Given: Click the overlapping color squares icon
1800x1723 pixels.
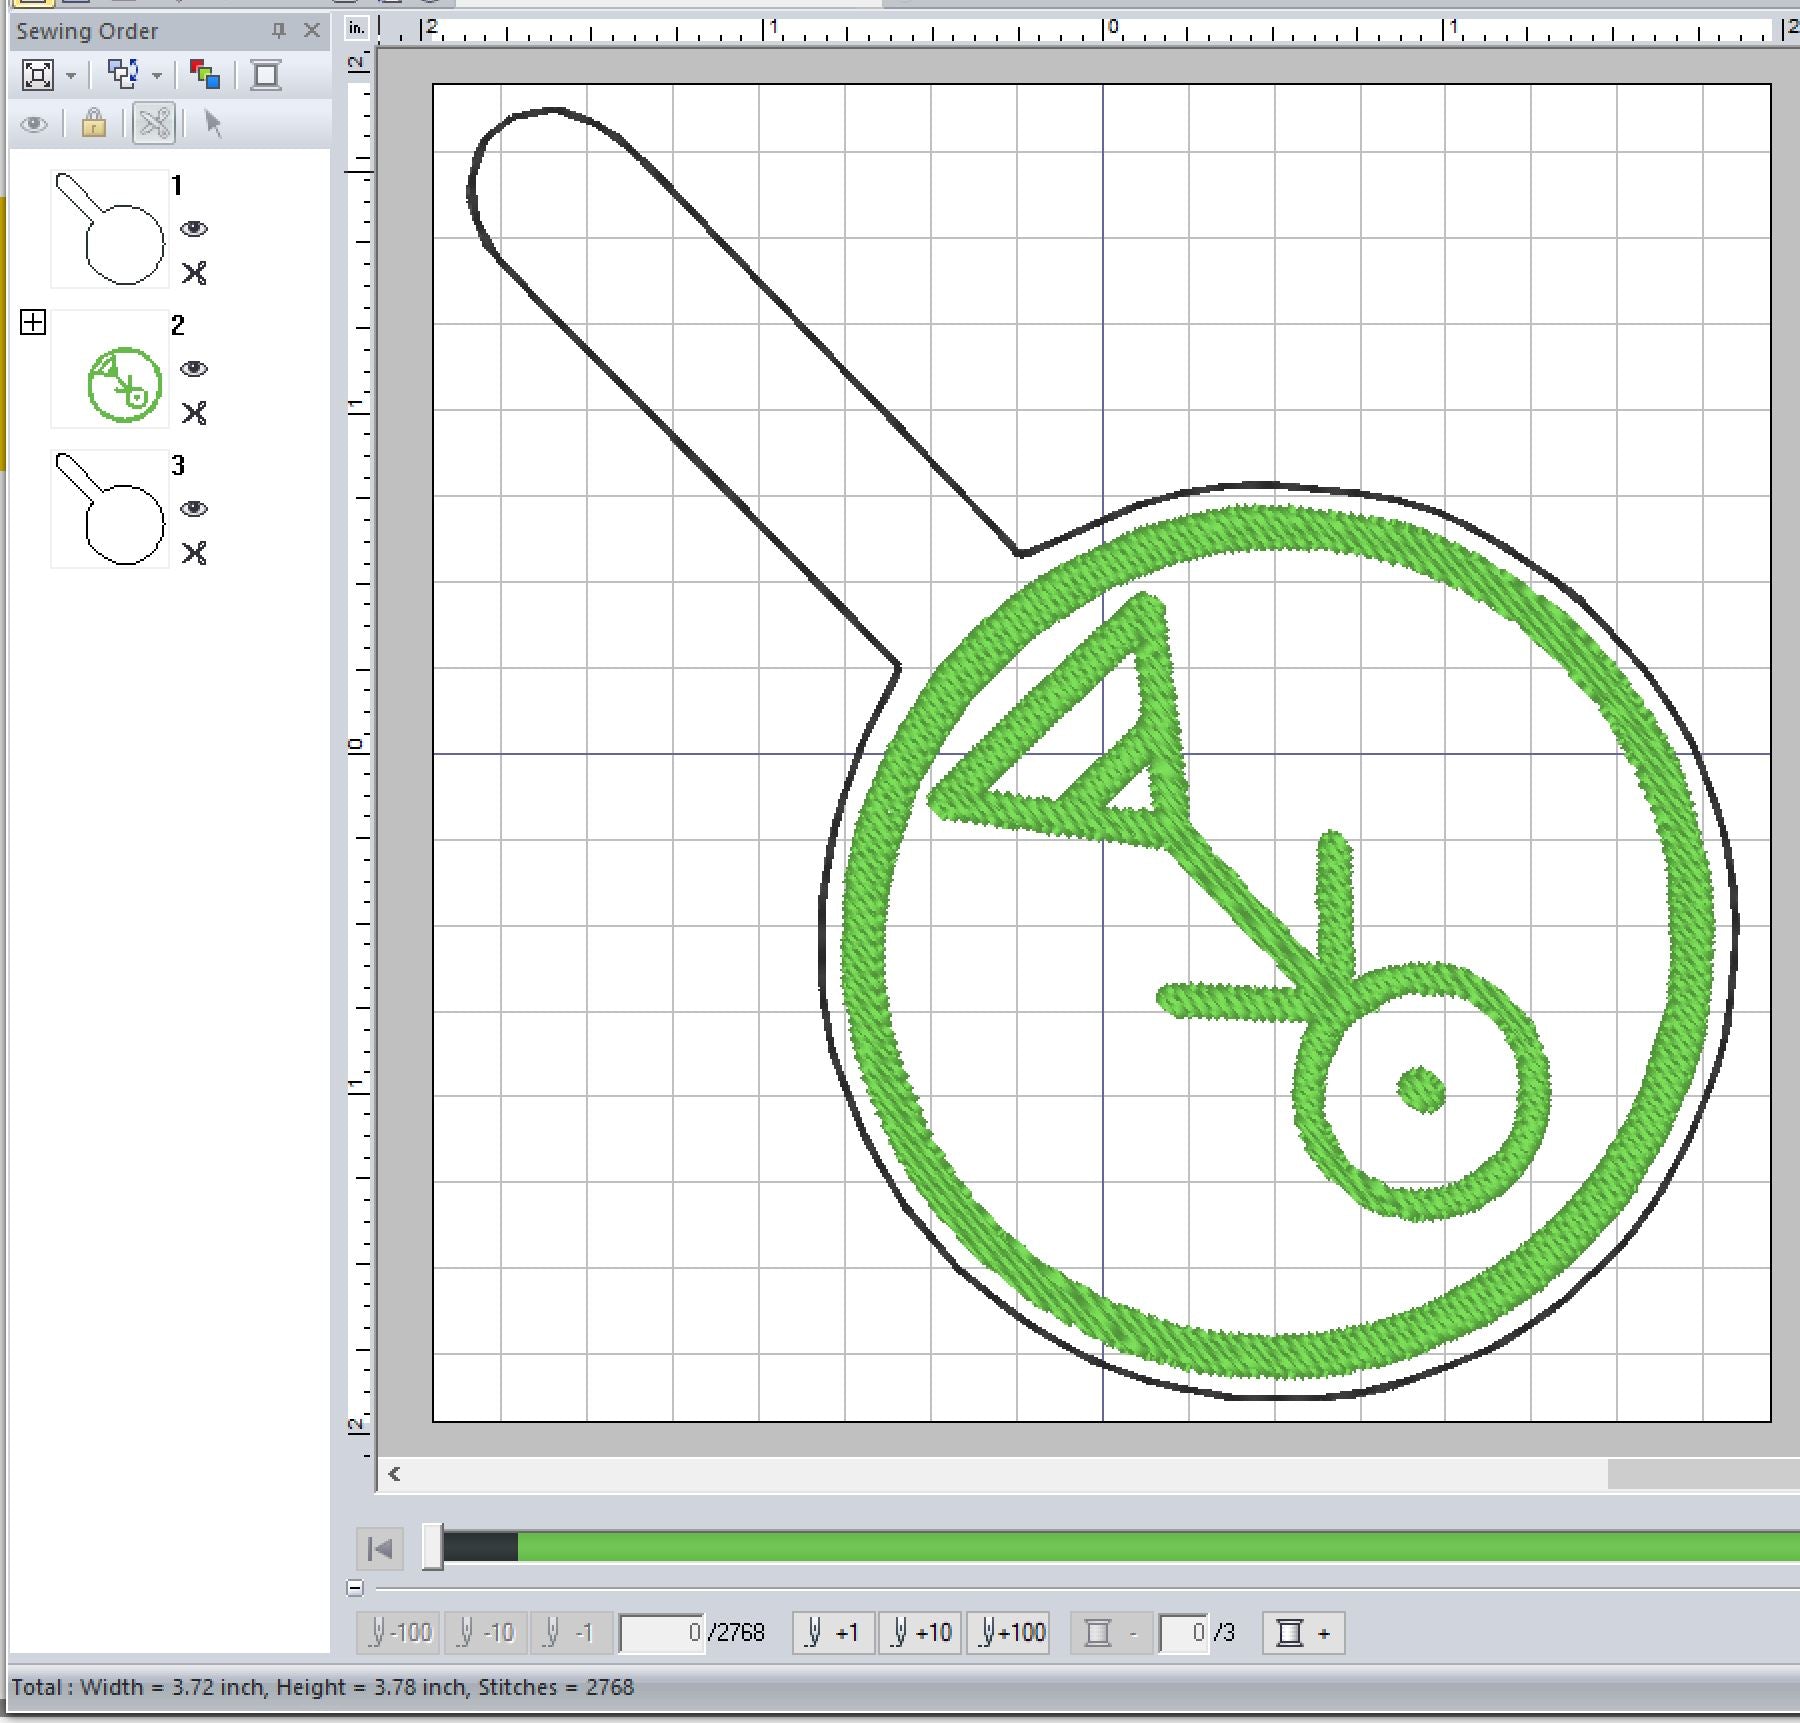Looking at the screenshot, I should click(x=205, y=75).
